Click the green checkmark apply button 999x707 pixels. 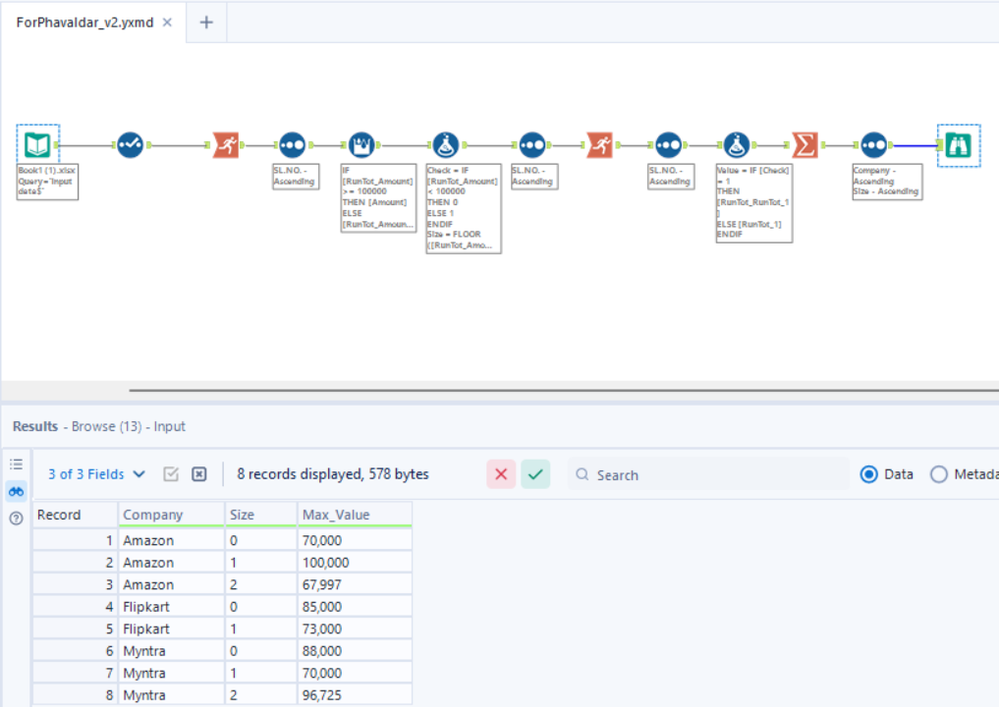(535, 474)
